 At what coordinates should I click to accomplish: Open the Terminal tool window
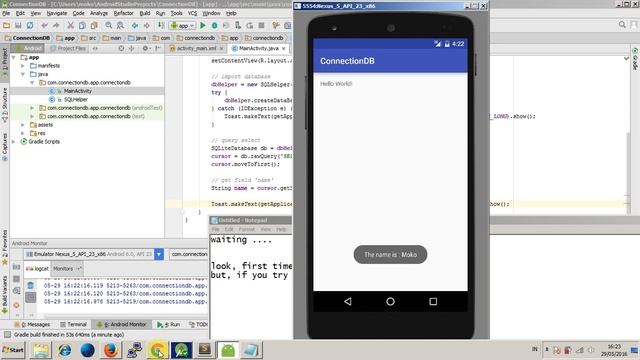click(73, 324)
